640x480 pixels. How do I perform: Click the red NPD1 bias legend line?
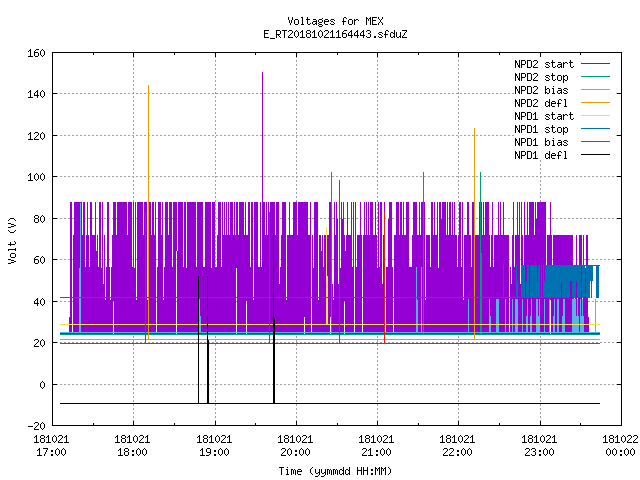595,142
